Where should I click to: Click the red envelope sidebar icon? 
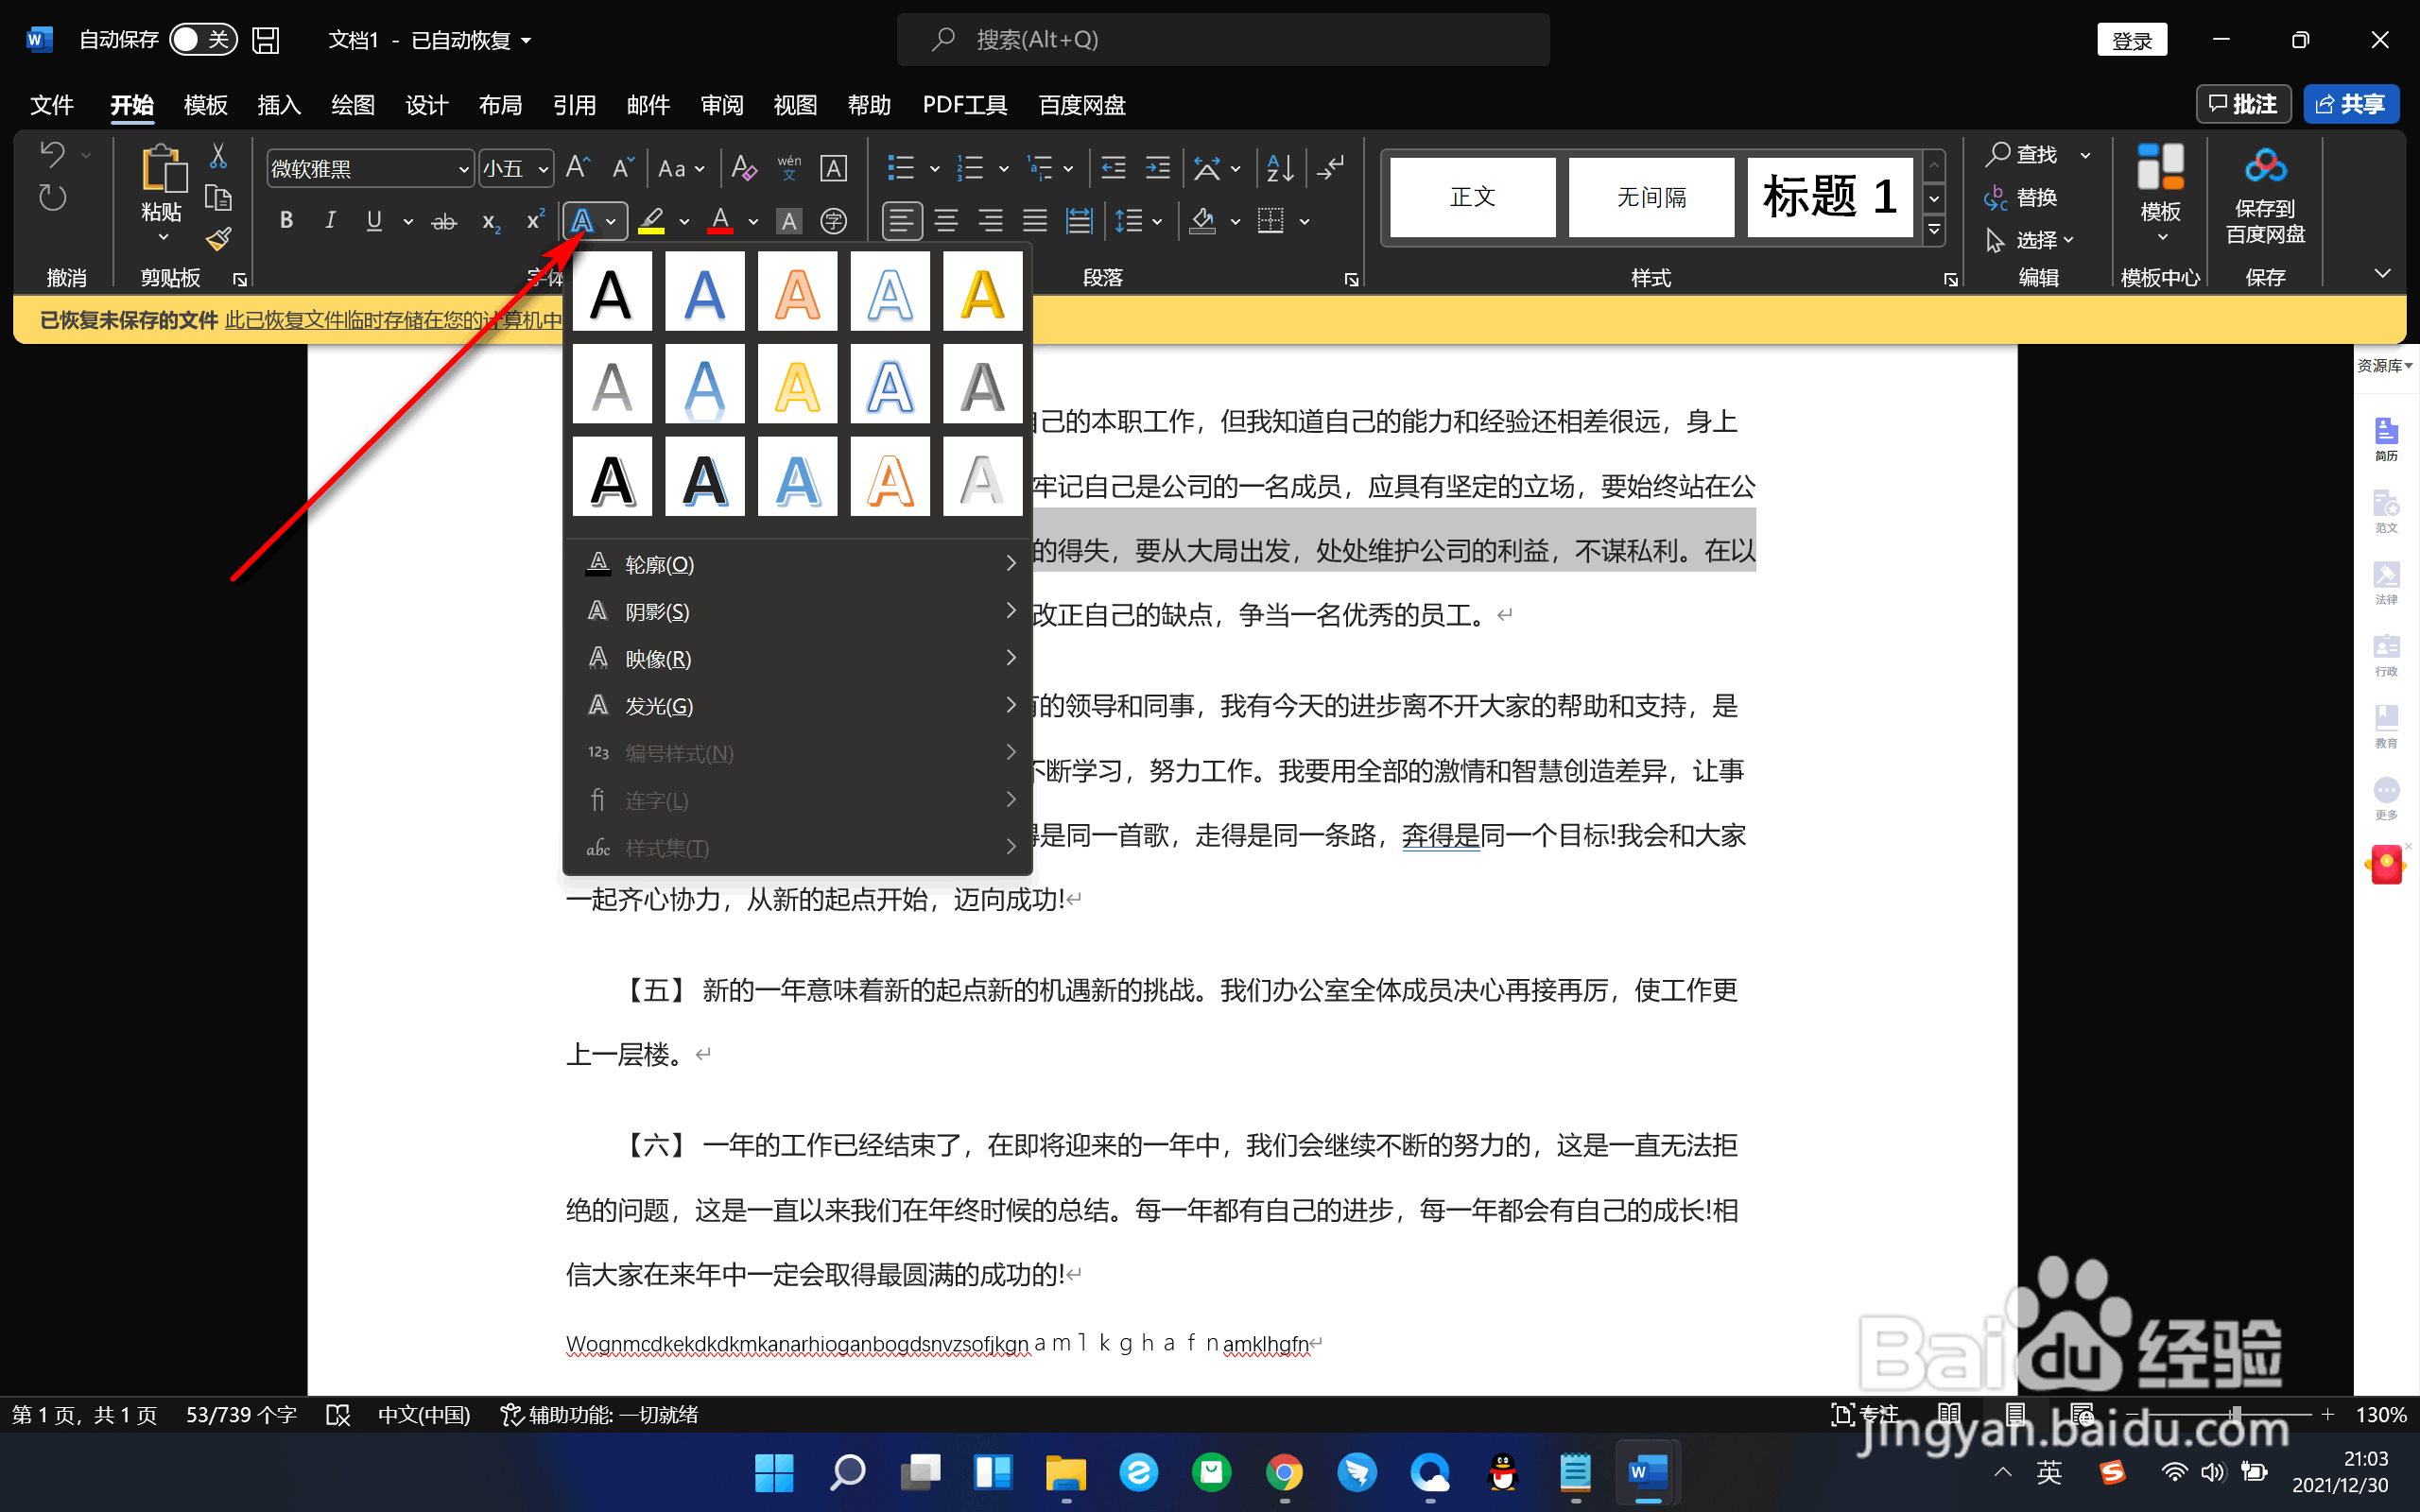(2386, 865)
